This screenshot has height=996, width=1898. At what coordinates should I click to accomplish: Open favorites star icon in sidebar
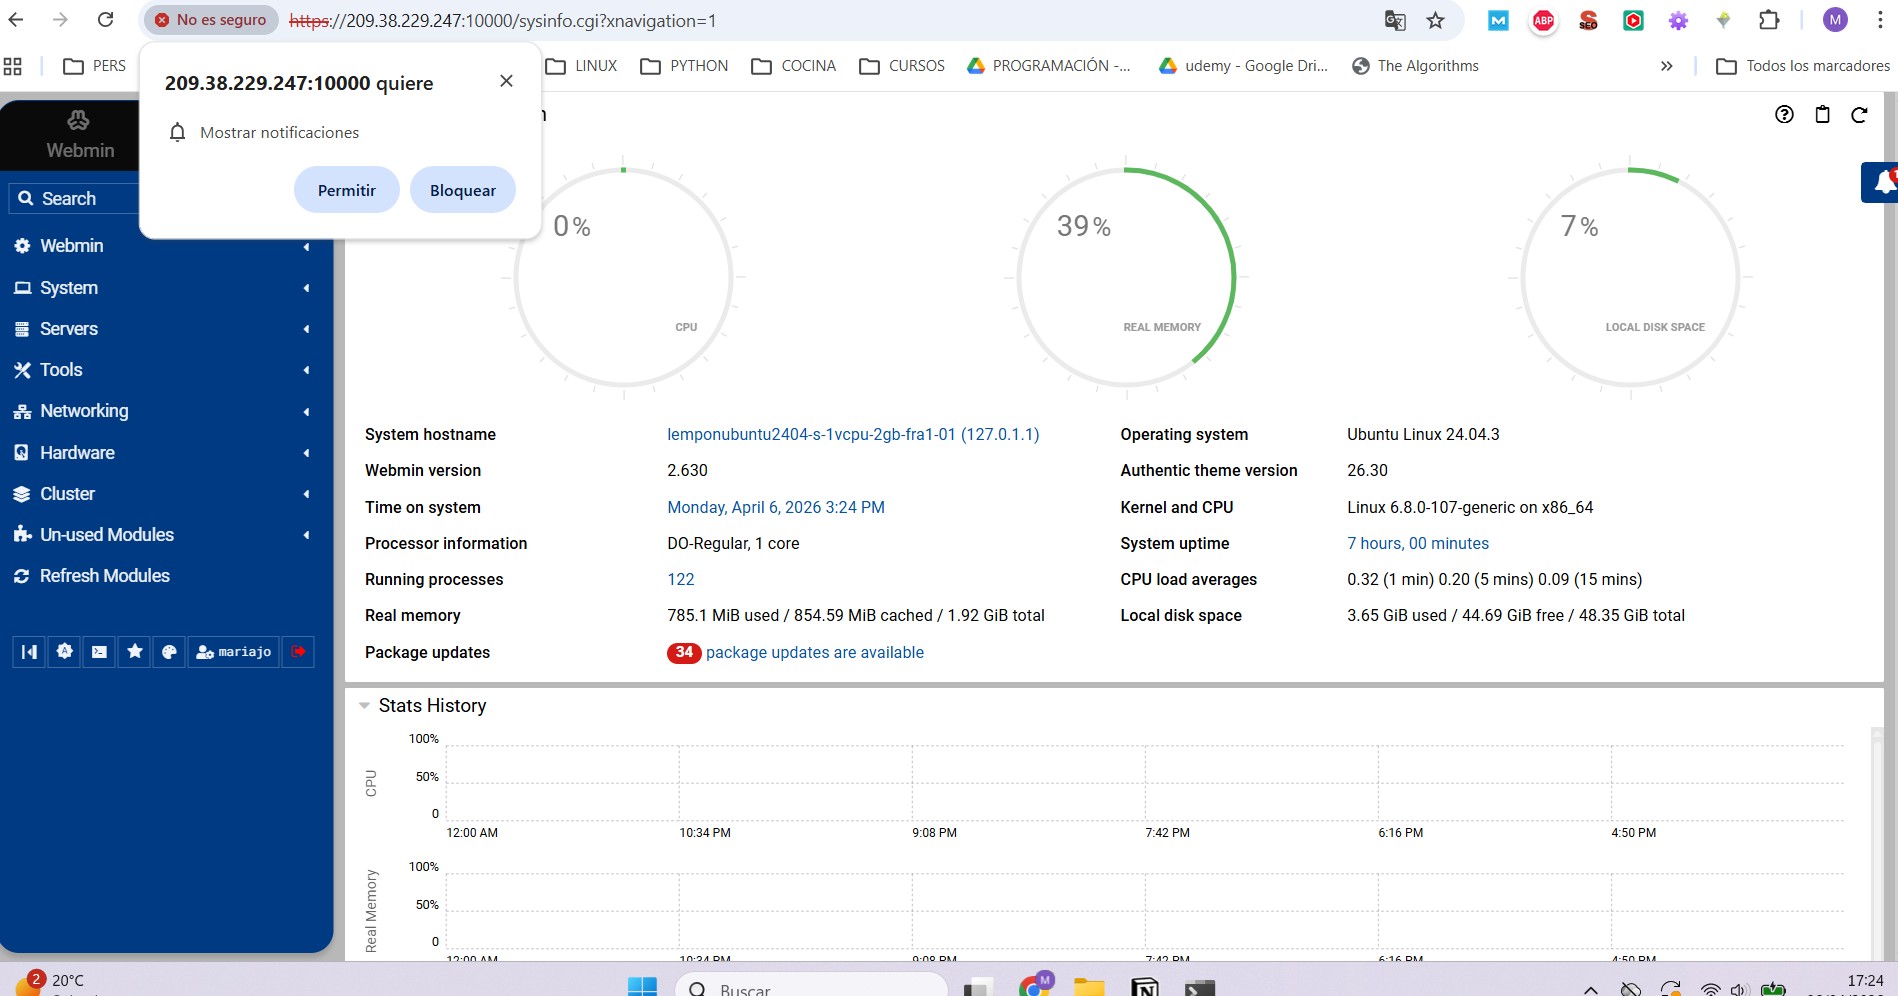(134, 652)
